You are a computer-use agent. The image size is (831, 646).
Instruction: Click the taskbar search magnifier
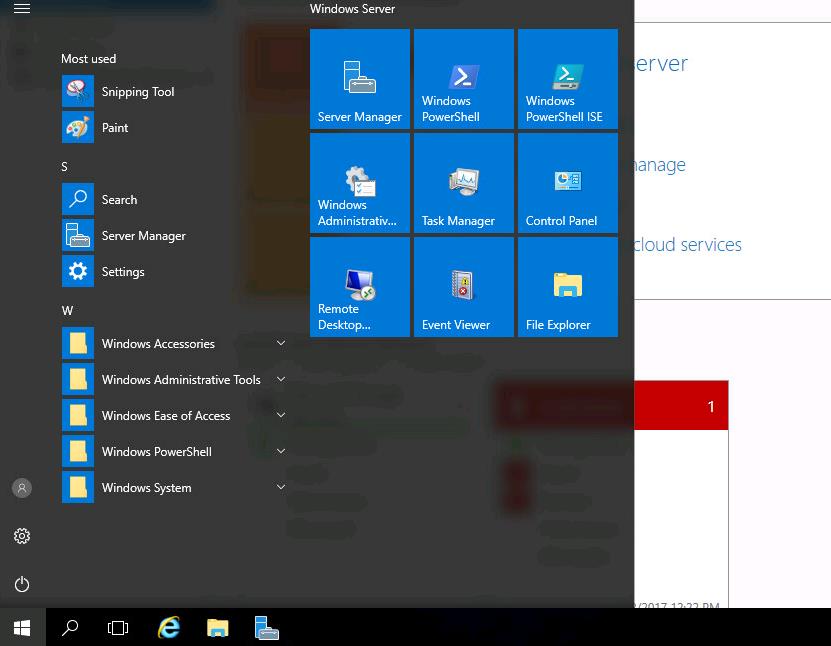(x=69, y=627)
